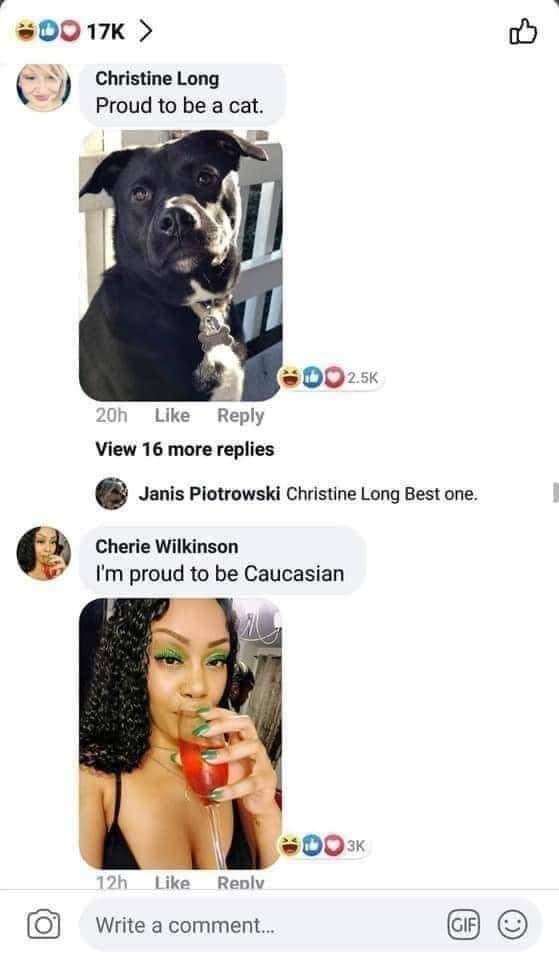Open the black dog photo
The width and height of the screenshot is (559, 960).
(x=181, y=265)
